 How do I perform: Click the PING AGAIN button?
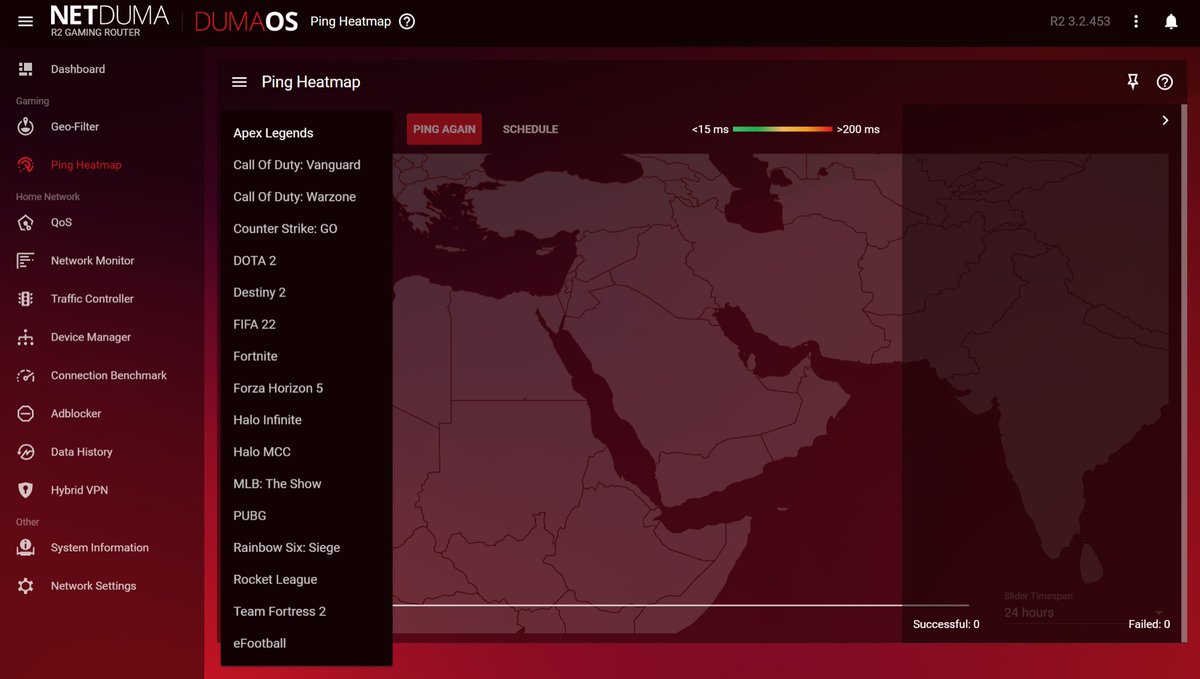pos(444,129)
